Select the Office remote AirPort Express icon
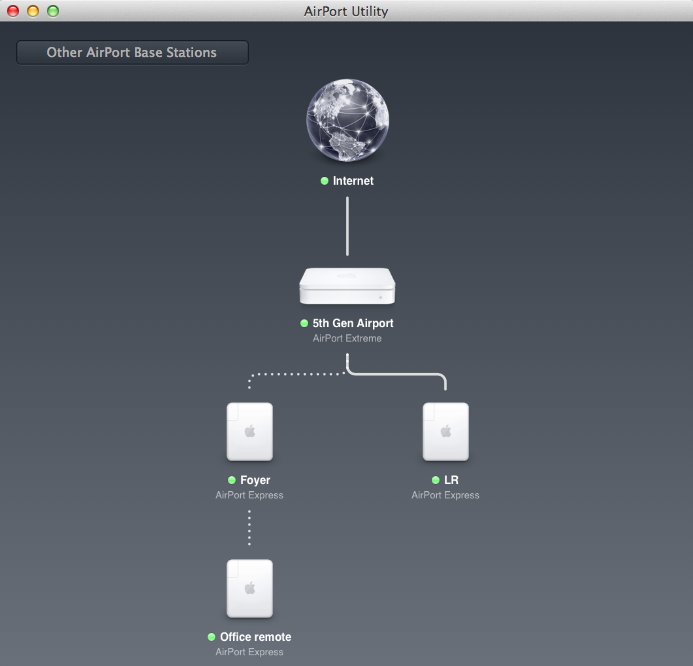The image size is (693, 666). click(250, 589)
